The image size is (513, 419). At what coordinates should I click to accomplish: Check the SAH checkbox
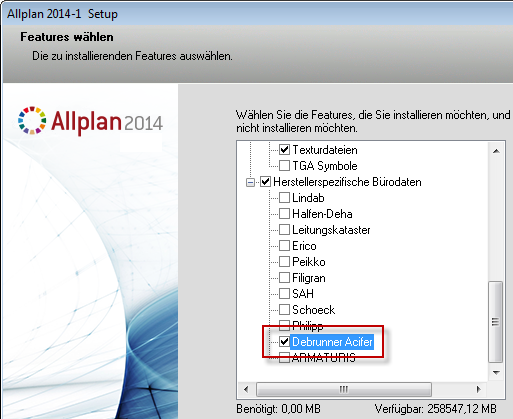pyautogui.click(x=284, y=294)
